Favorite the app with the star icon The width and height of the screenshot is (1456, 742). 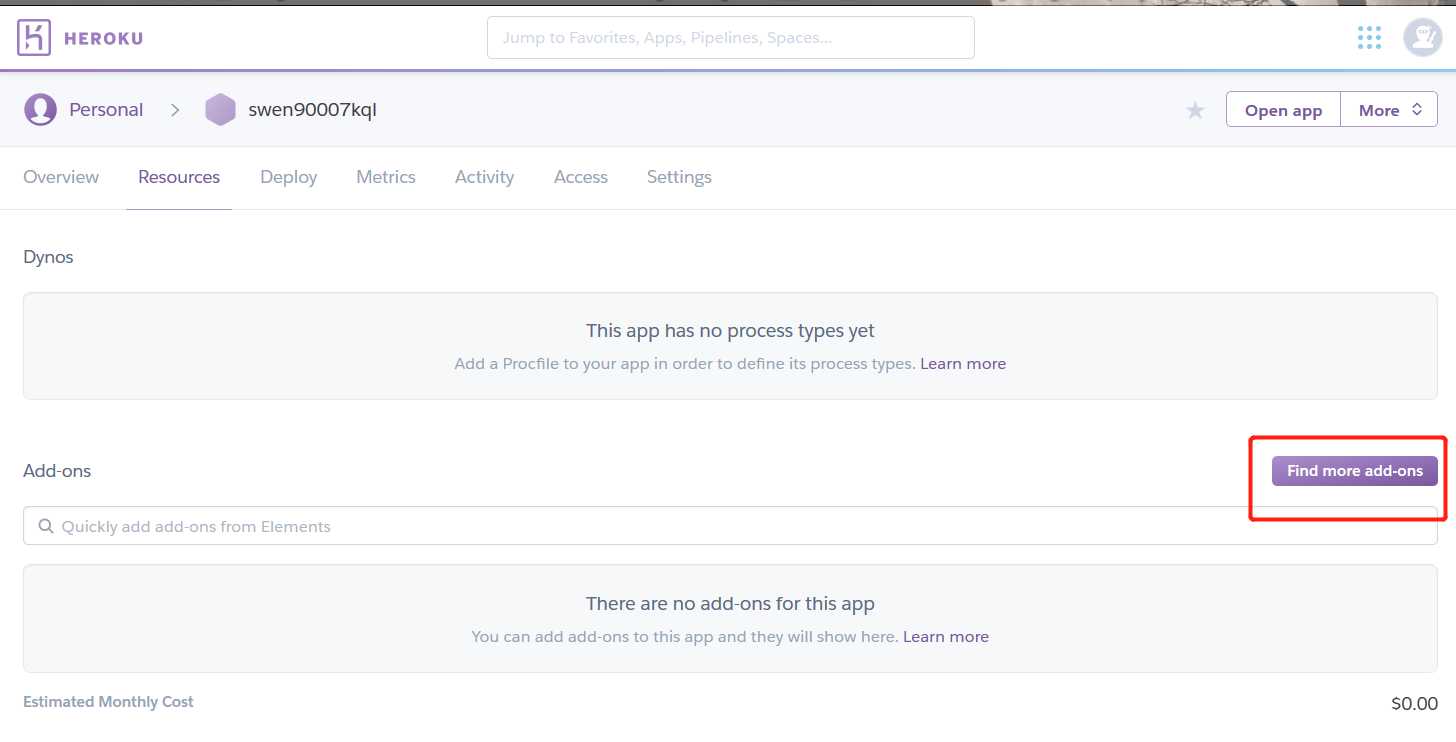click(1195, 110)
